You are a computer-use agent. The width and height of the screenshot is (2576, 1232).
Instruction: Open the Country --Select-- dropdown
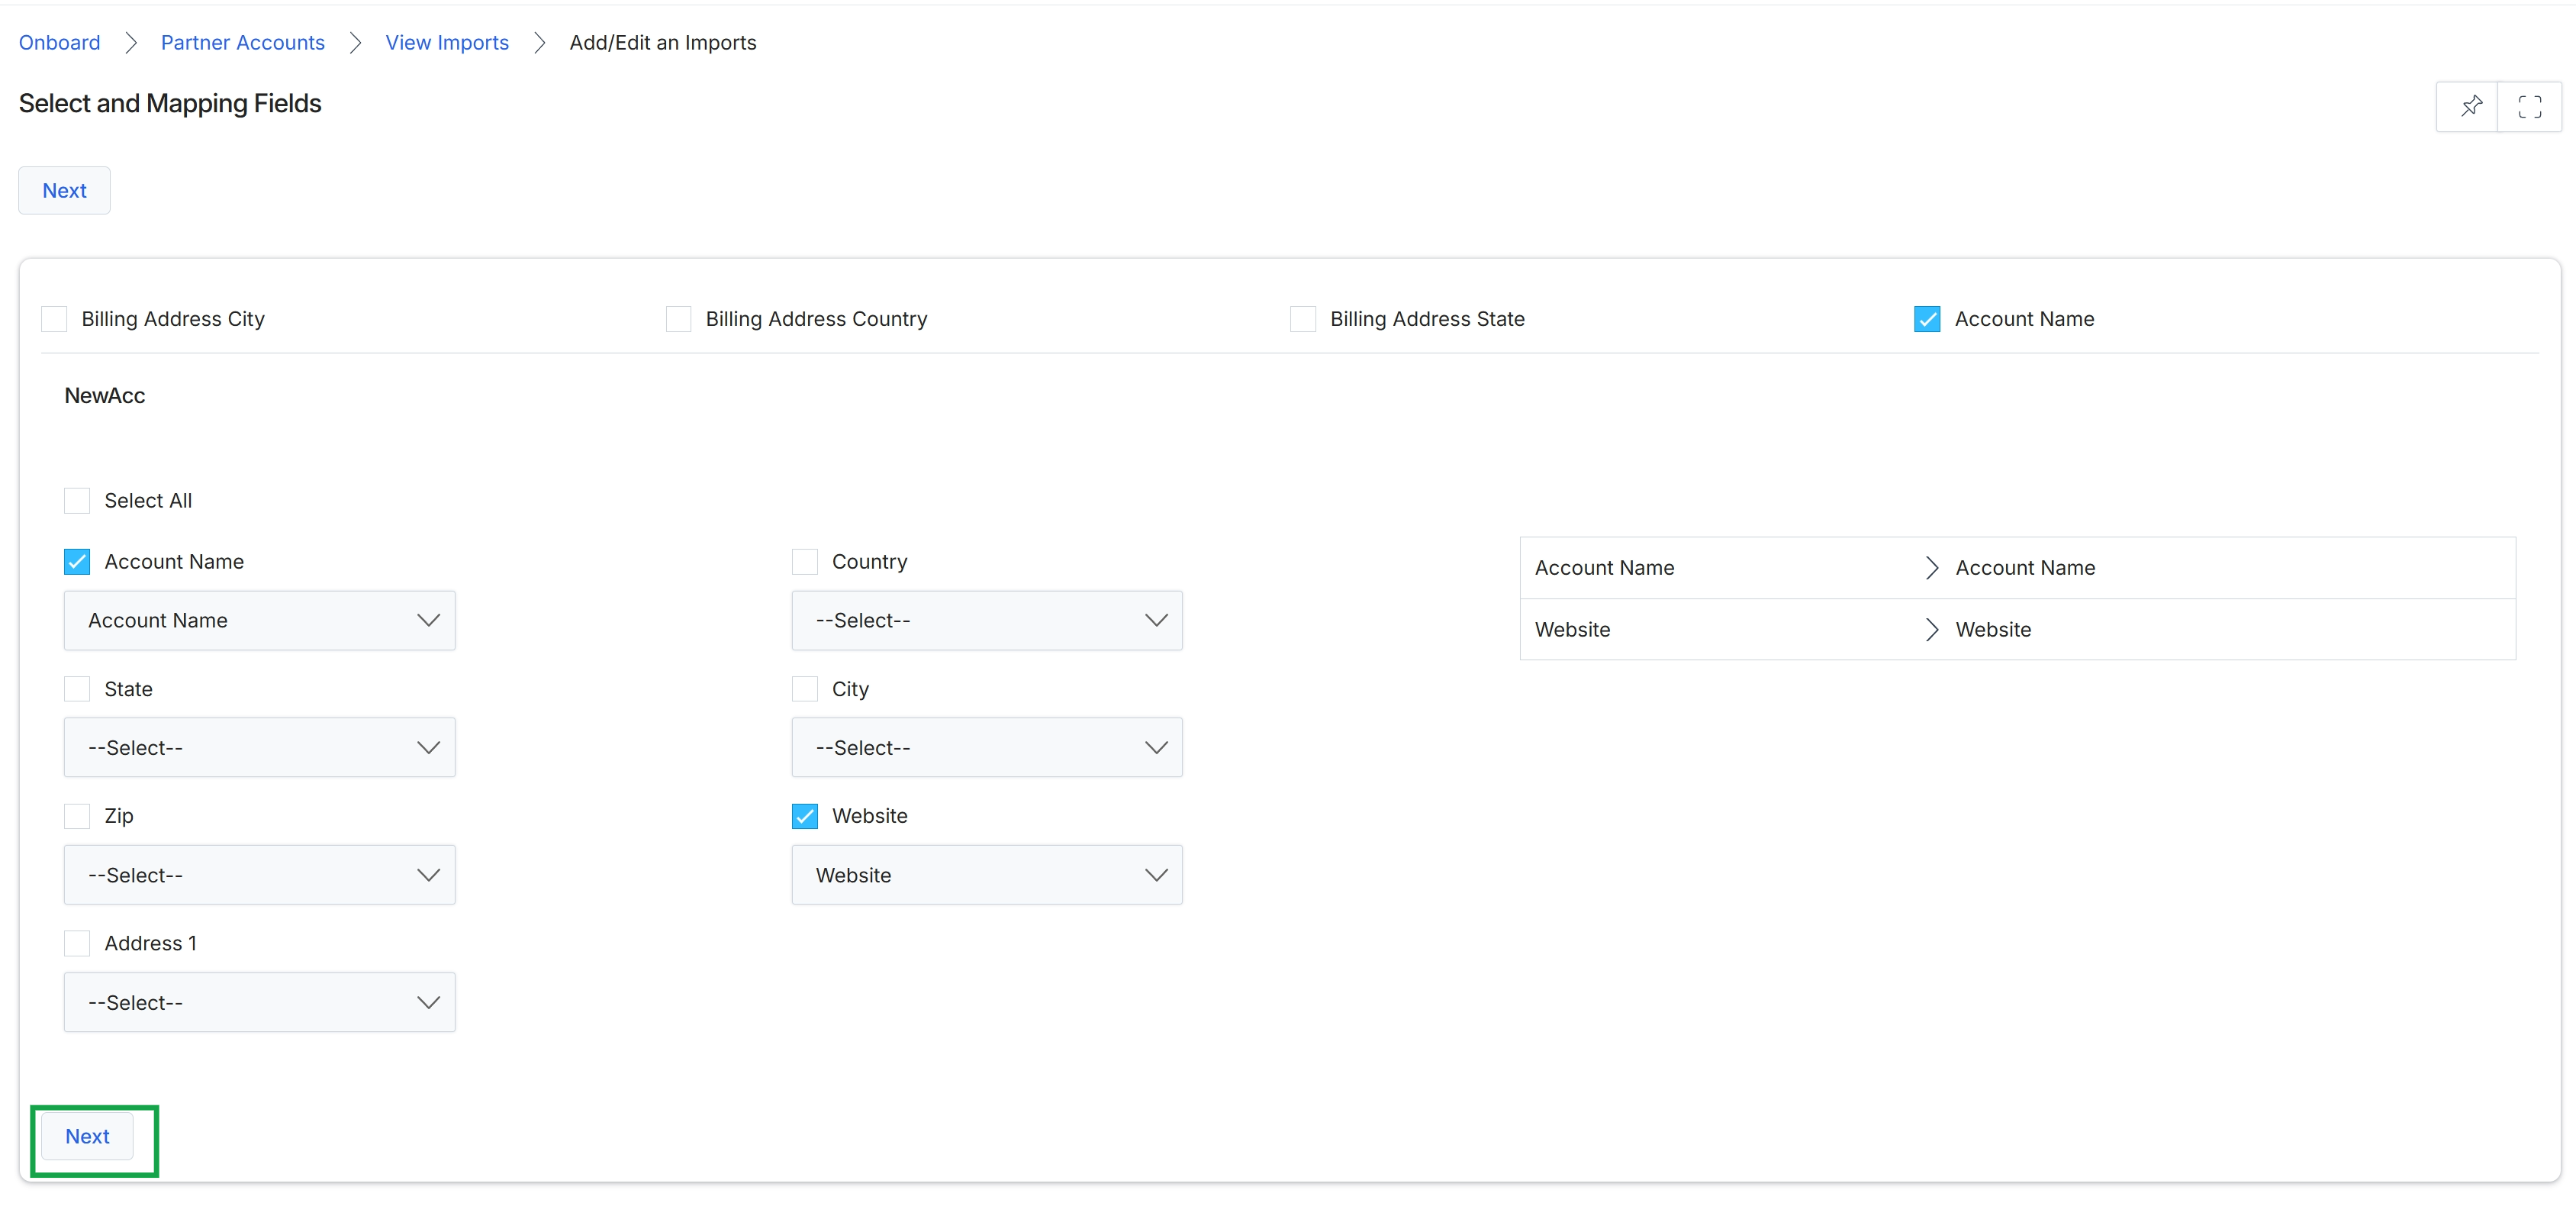986,621
